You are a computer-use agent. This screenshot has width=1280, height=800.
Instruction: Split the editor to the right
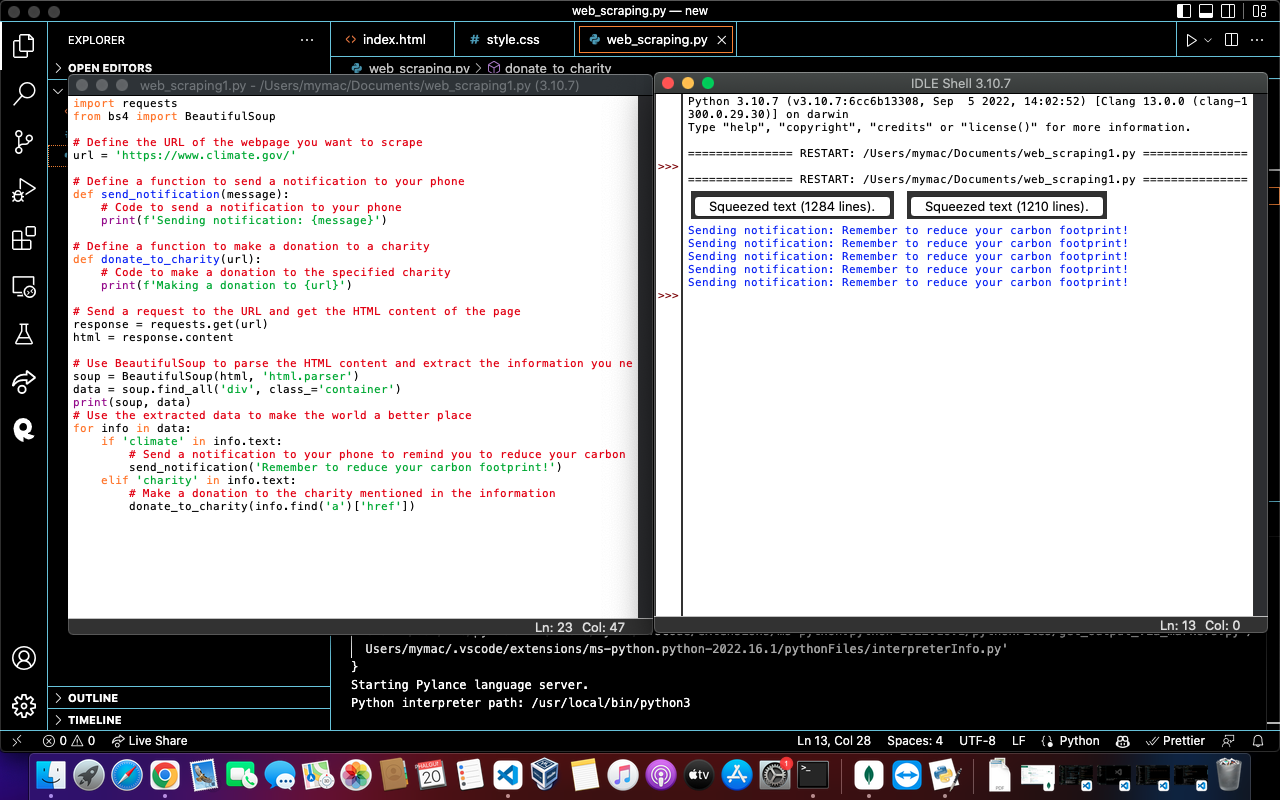coord(1231,40)
